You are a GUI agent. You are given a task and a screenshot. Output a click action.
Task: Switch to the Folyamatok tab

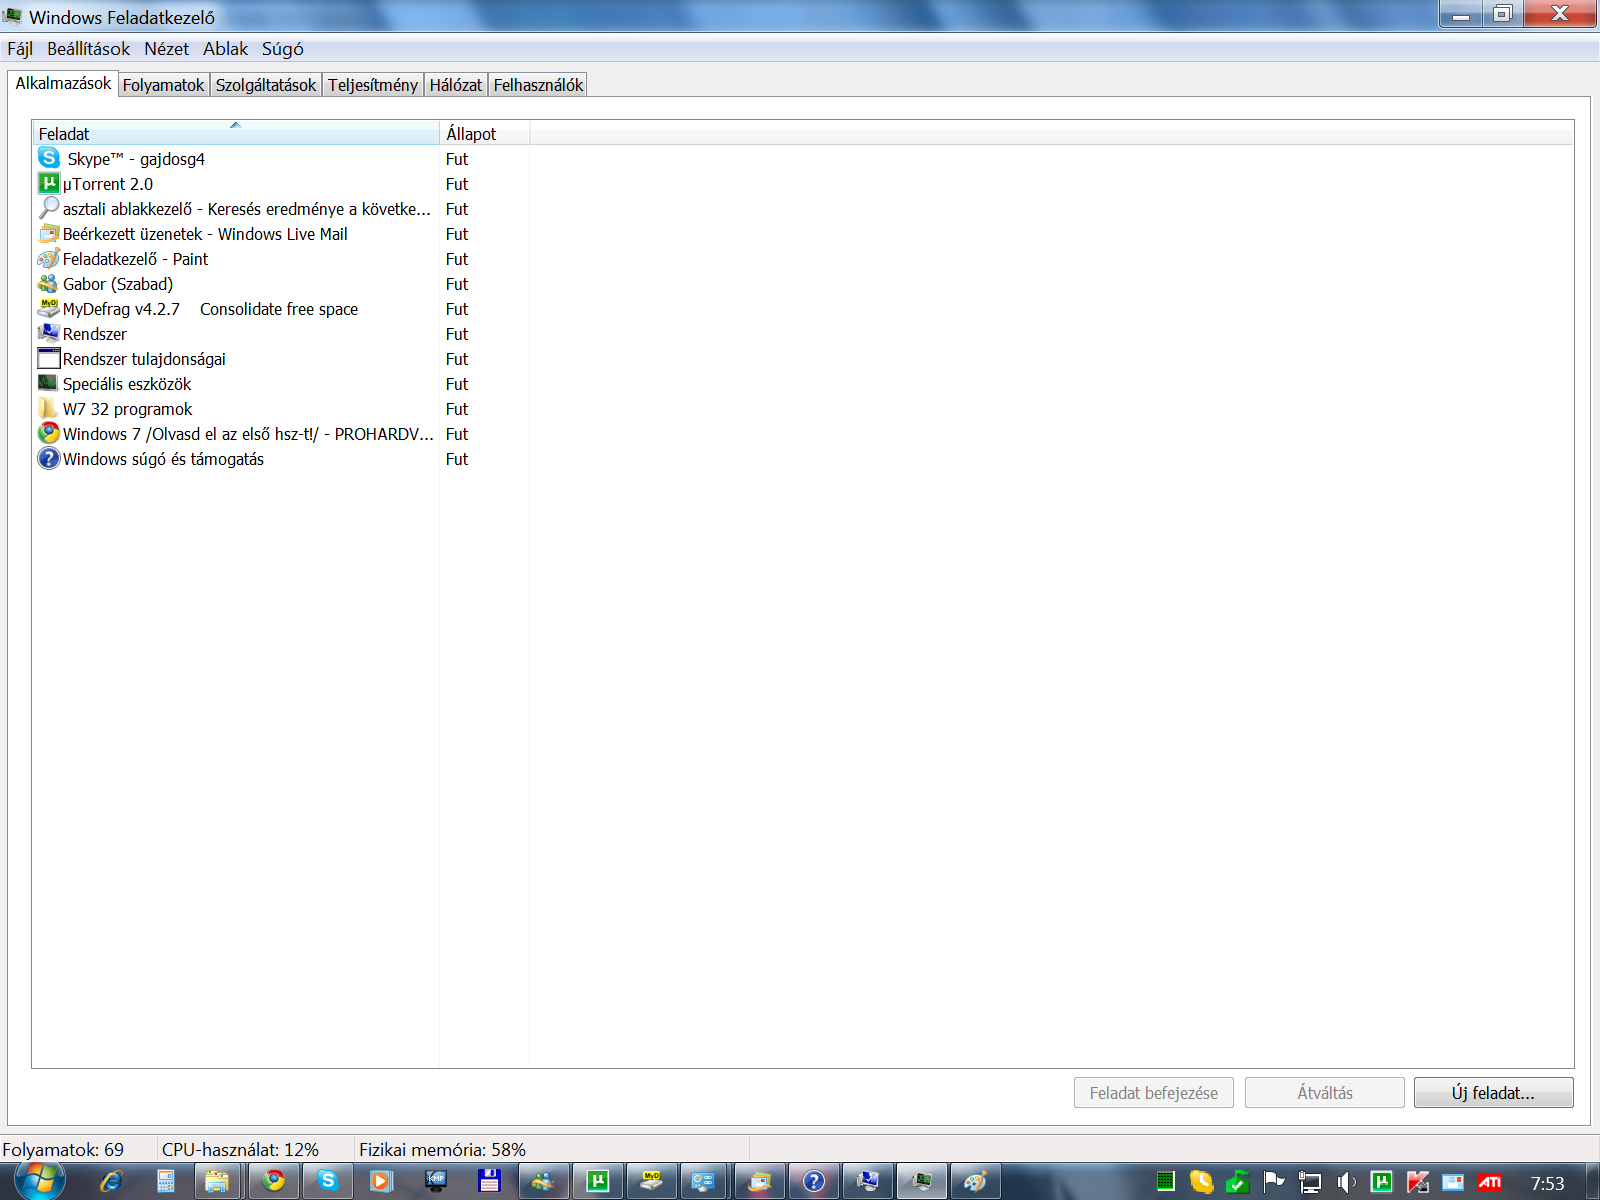pos(163,85)
